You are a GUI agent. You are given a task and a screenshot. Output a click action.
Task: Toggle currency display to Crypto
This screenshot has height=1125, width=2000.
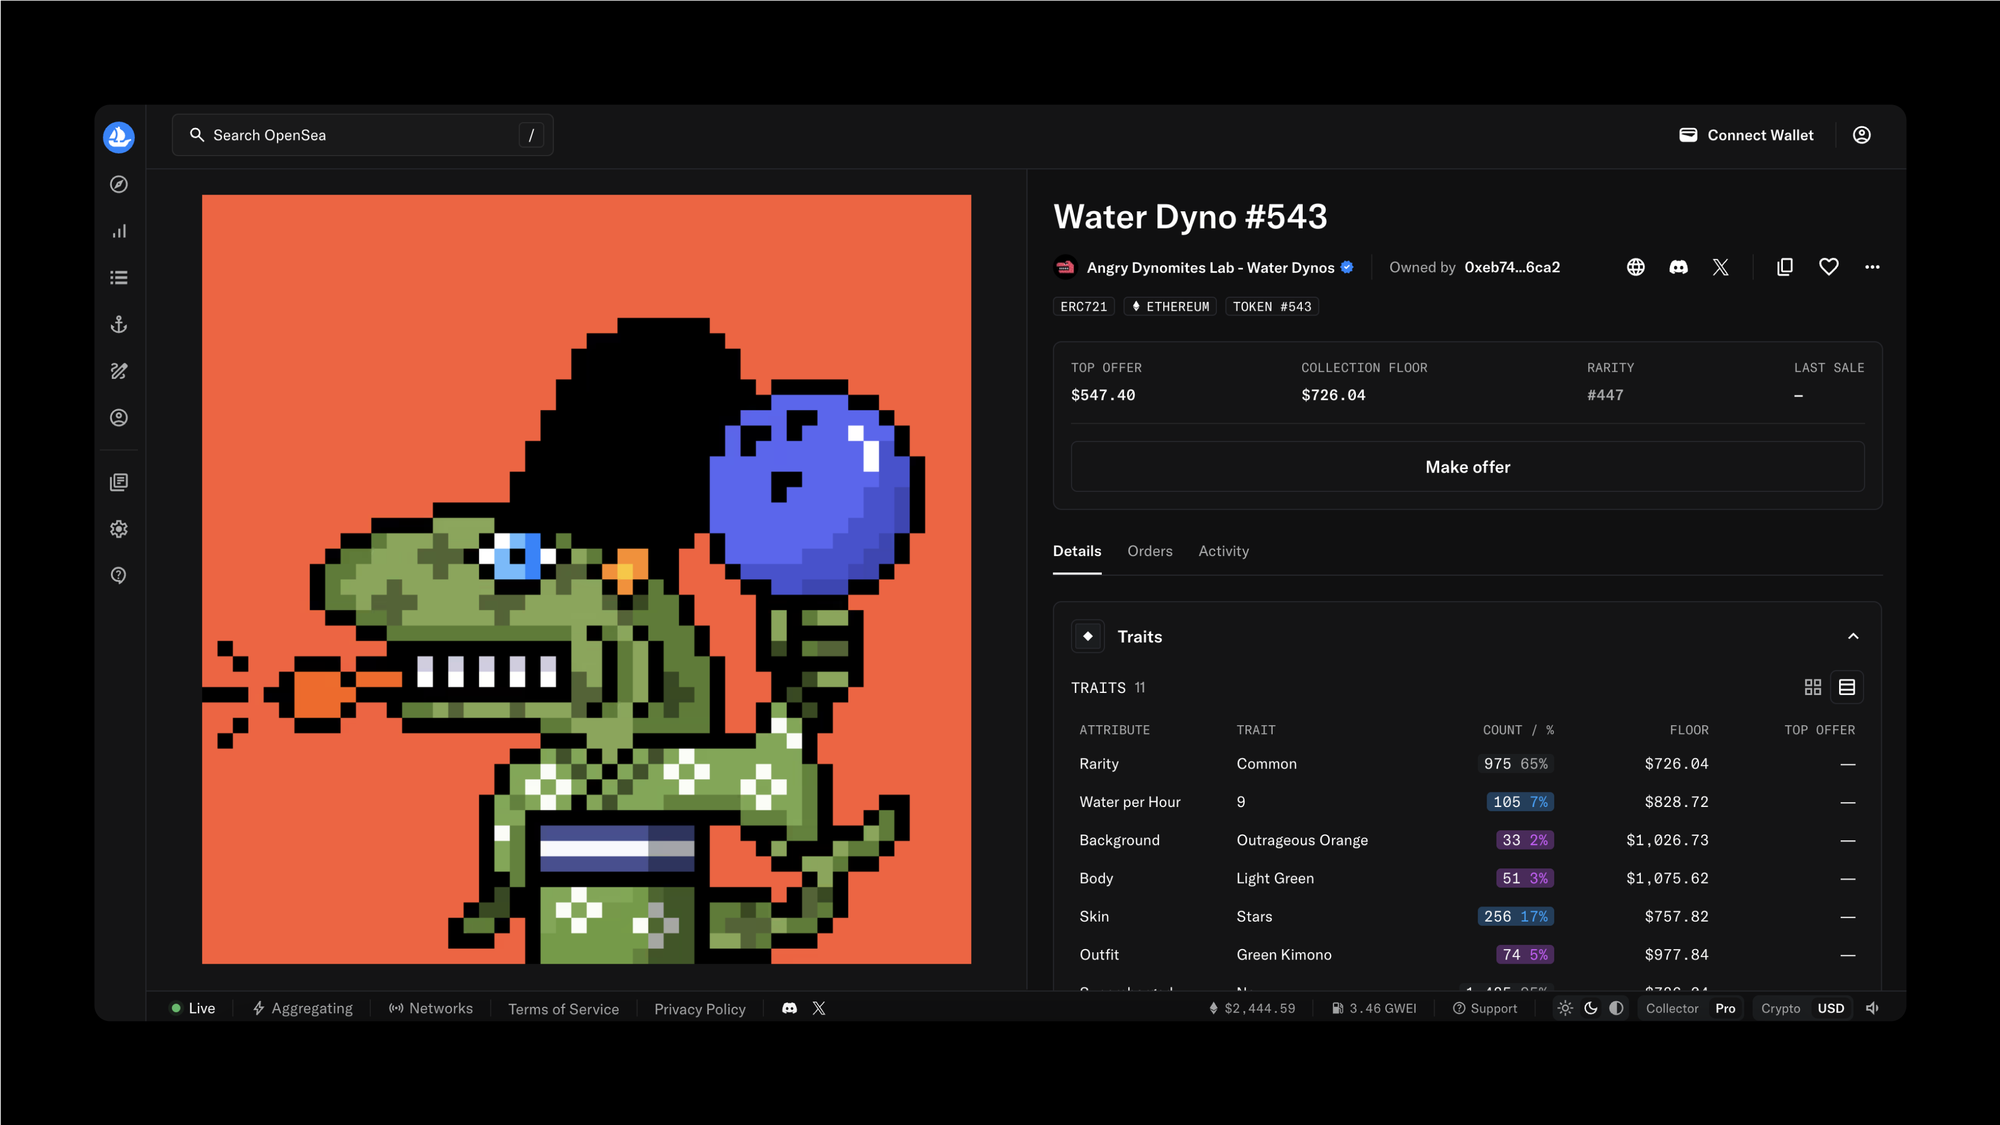(x=1780, y=1008)
